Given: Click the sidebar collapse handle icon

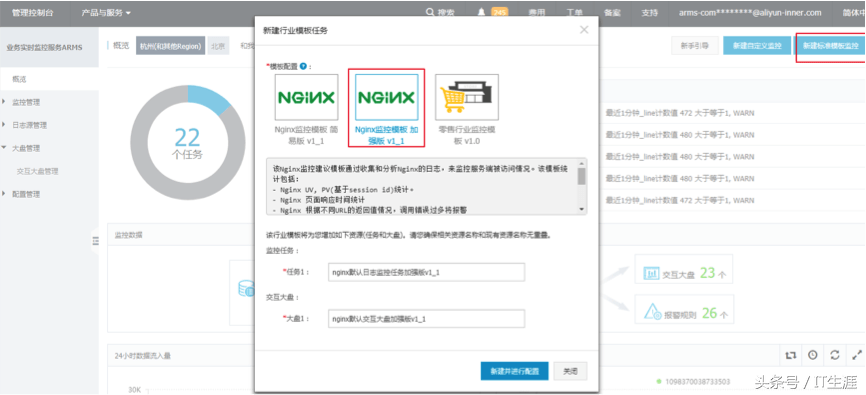Looking at the screenshot, I should [x=96, y=241].
